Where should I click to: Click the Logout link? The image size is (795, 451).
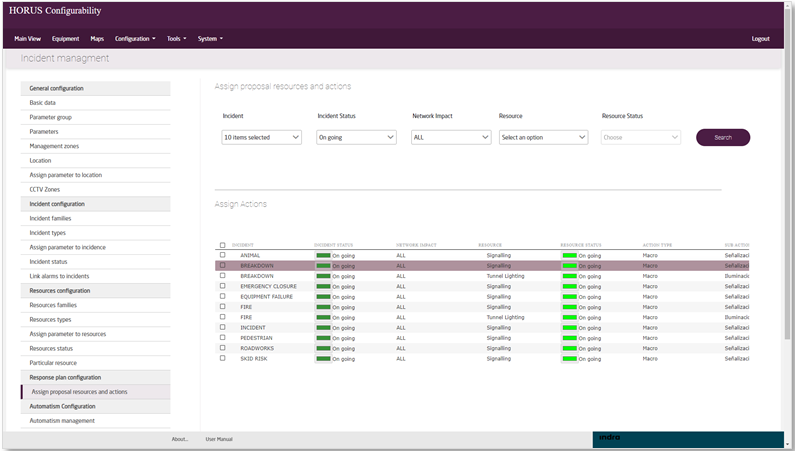point(760,39)
